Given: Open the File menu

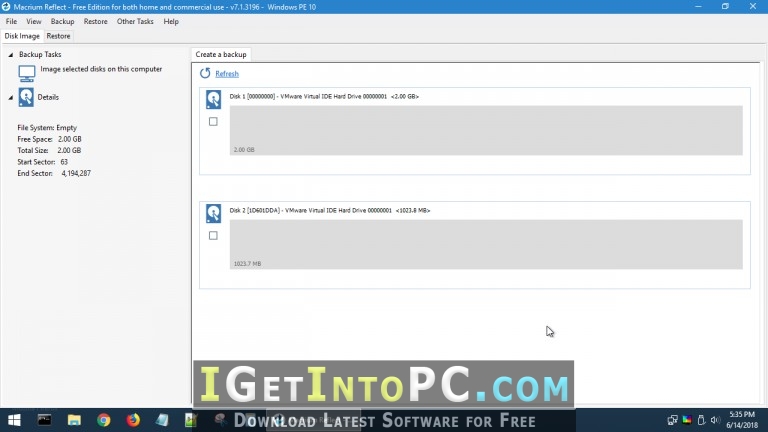Looking at the screenshot, I should point(11,22).
